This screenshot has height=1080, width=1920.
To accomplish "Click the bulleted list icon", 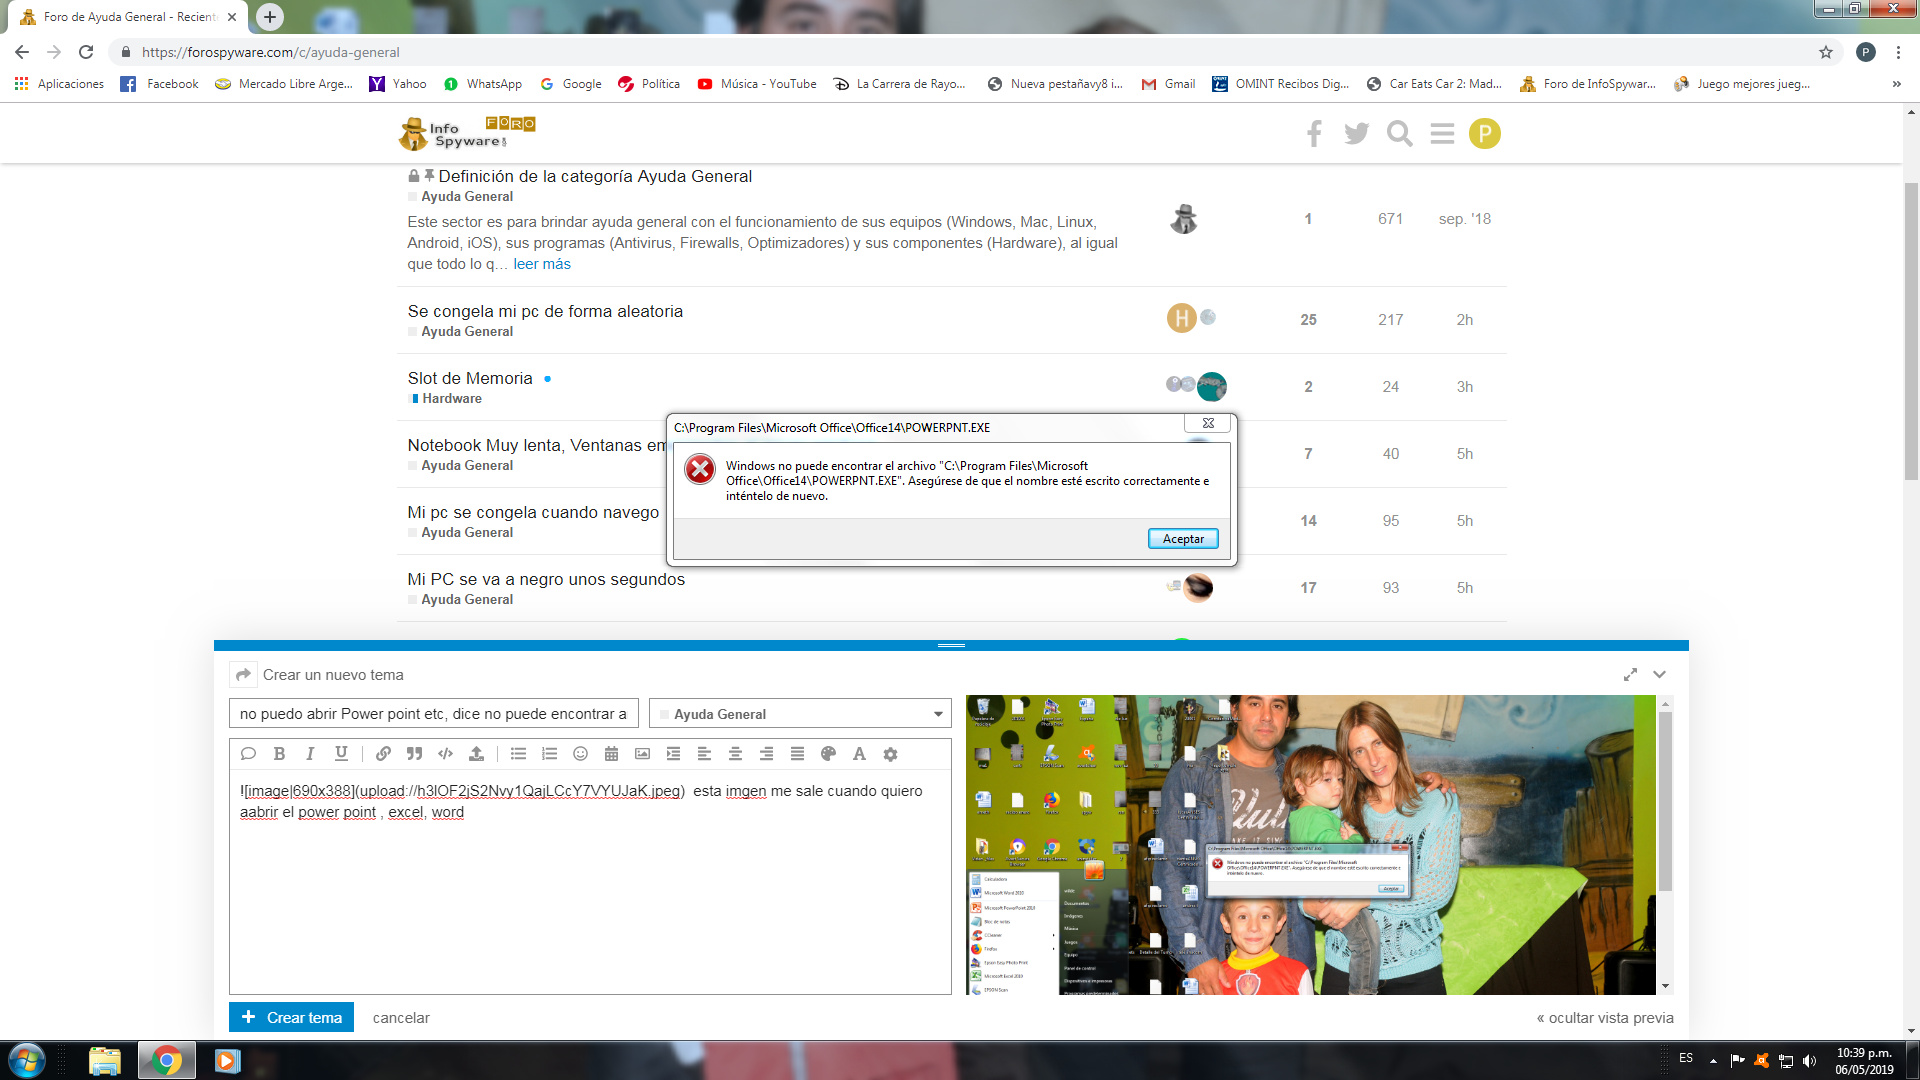I will point(518,754).
